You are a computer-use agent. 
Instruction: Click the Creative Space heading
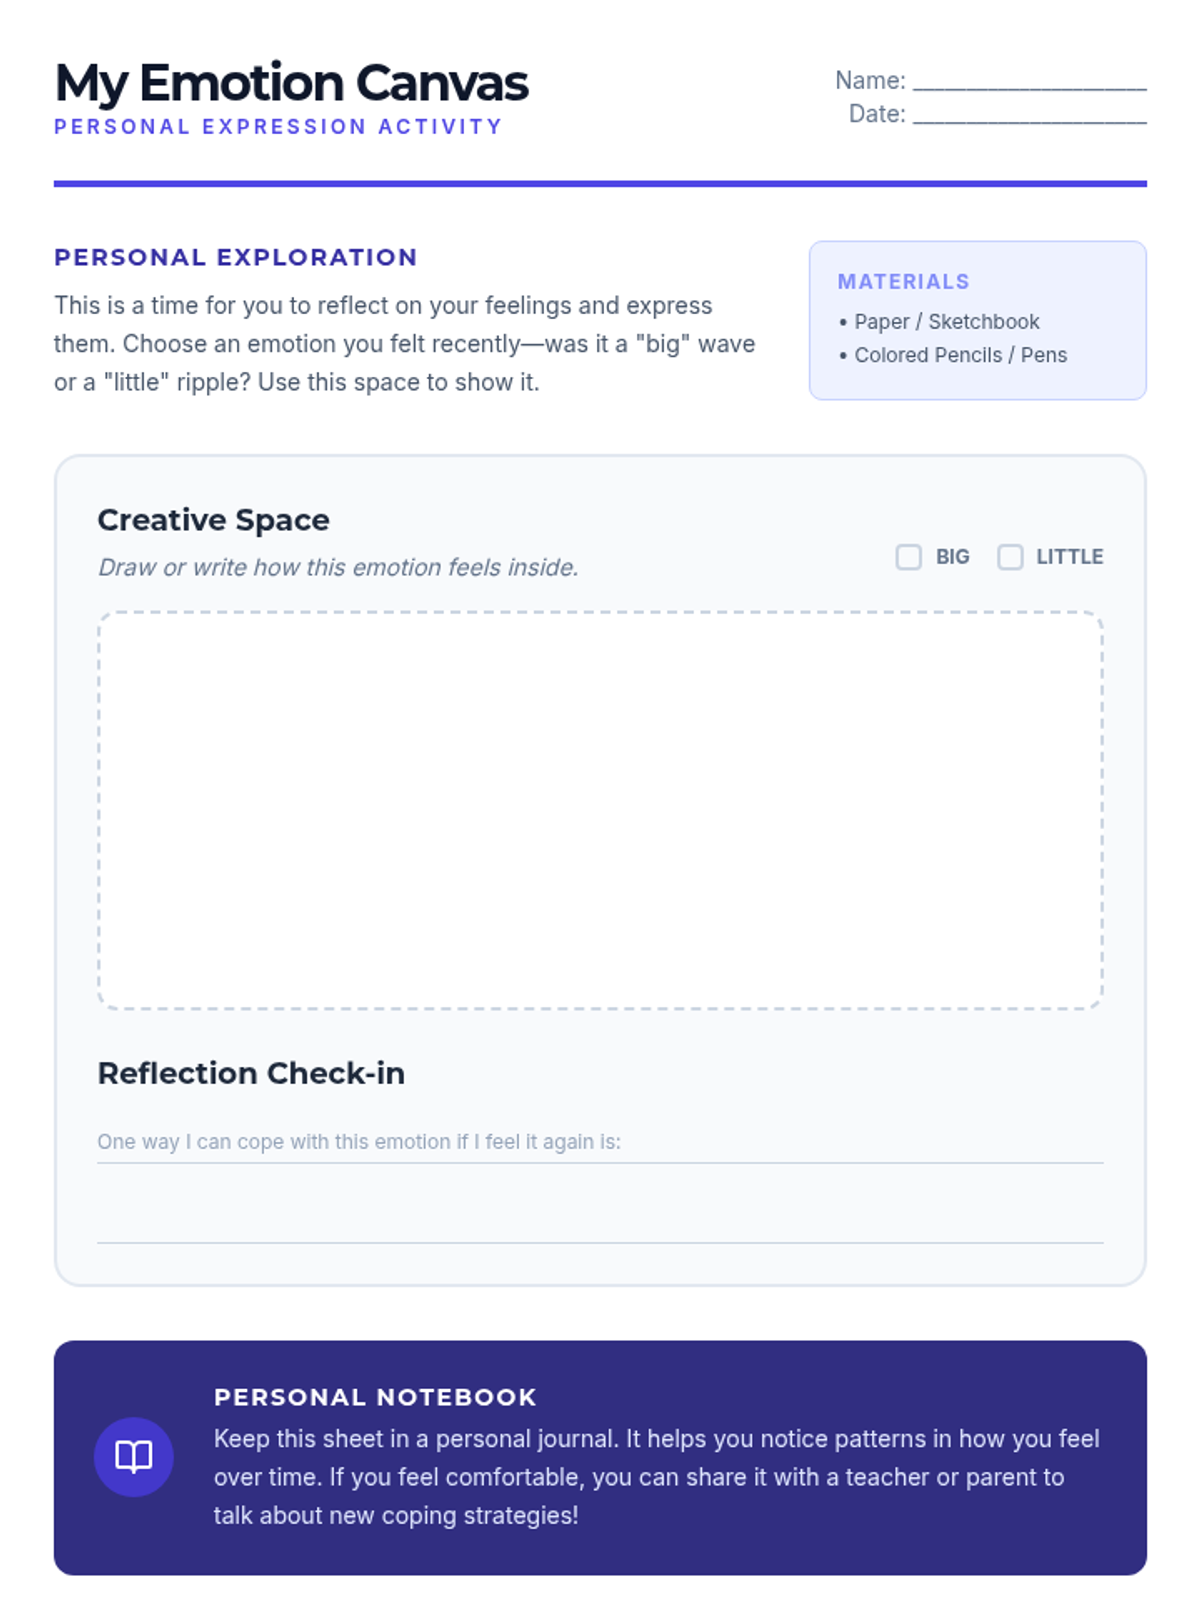(213, 520)
